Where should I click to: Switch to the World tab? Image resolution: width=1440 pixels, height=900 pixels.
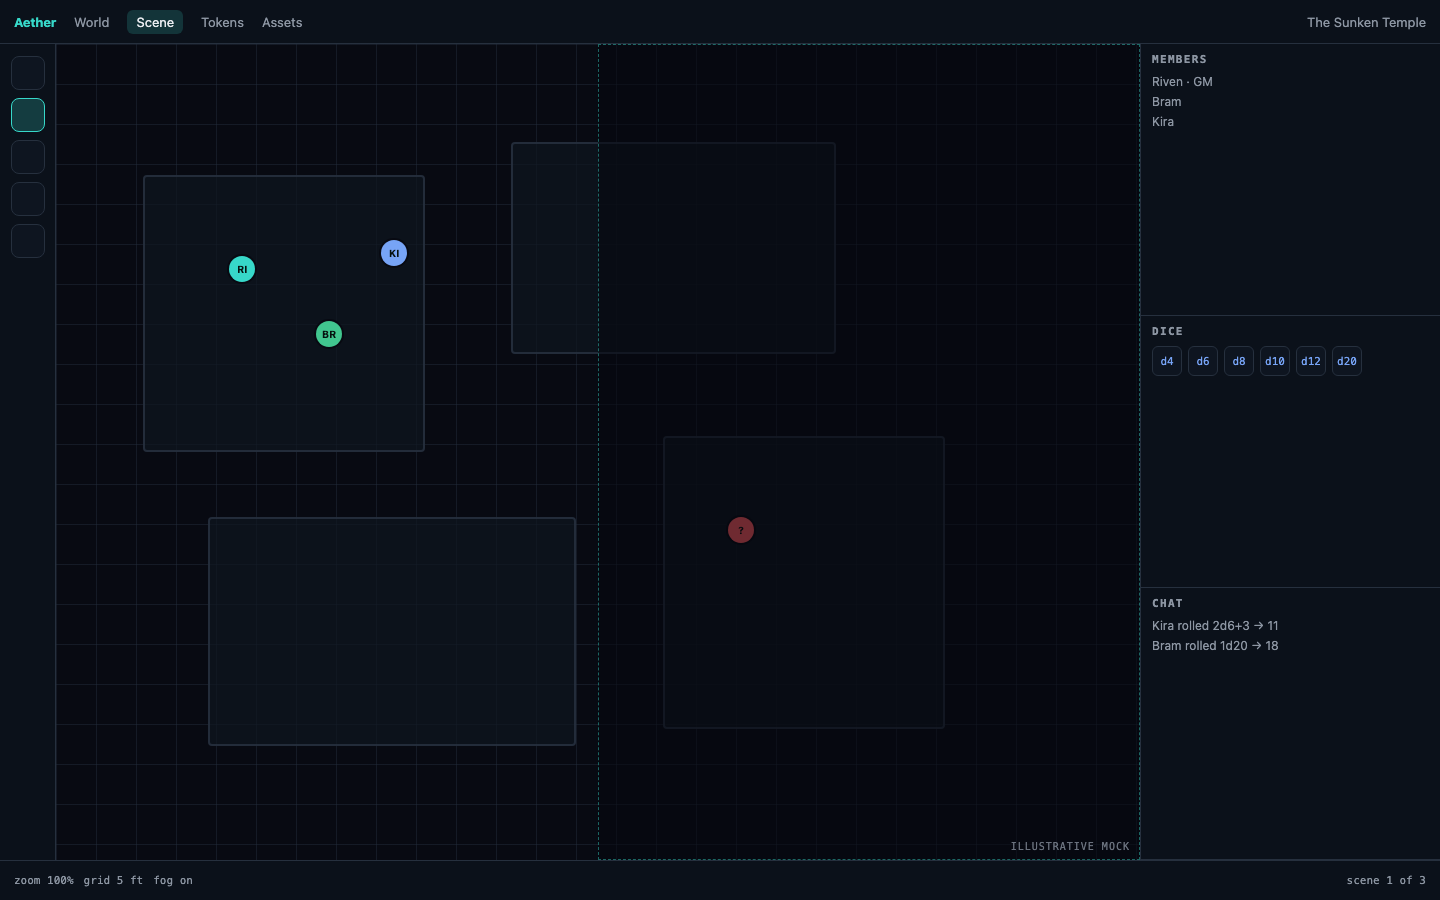92,22
